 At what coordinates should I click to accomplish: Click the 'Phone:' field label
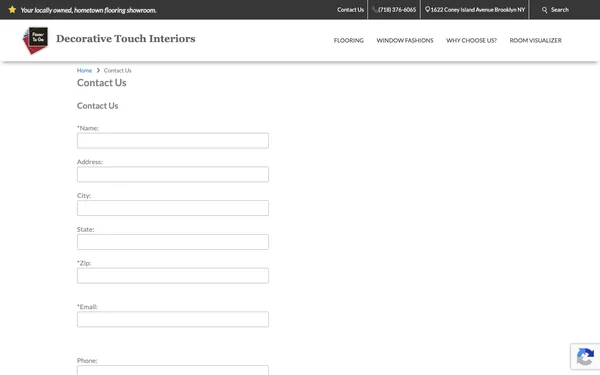click(x=87, y=360)
